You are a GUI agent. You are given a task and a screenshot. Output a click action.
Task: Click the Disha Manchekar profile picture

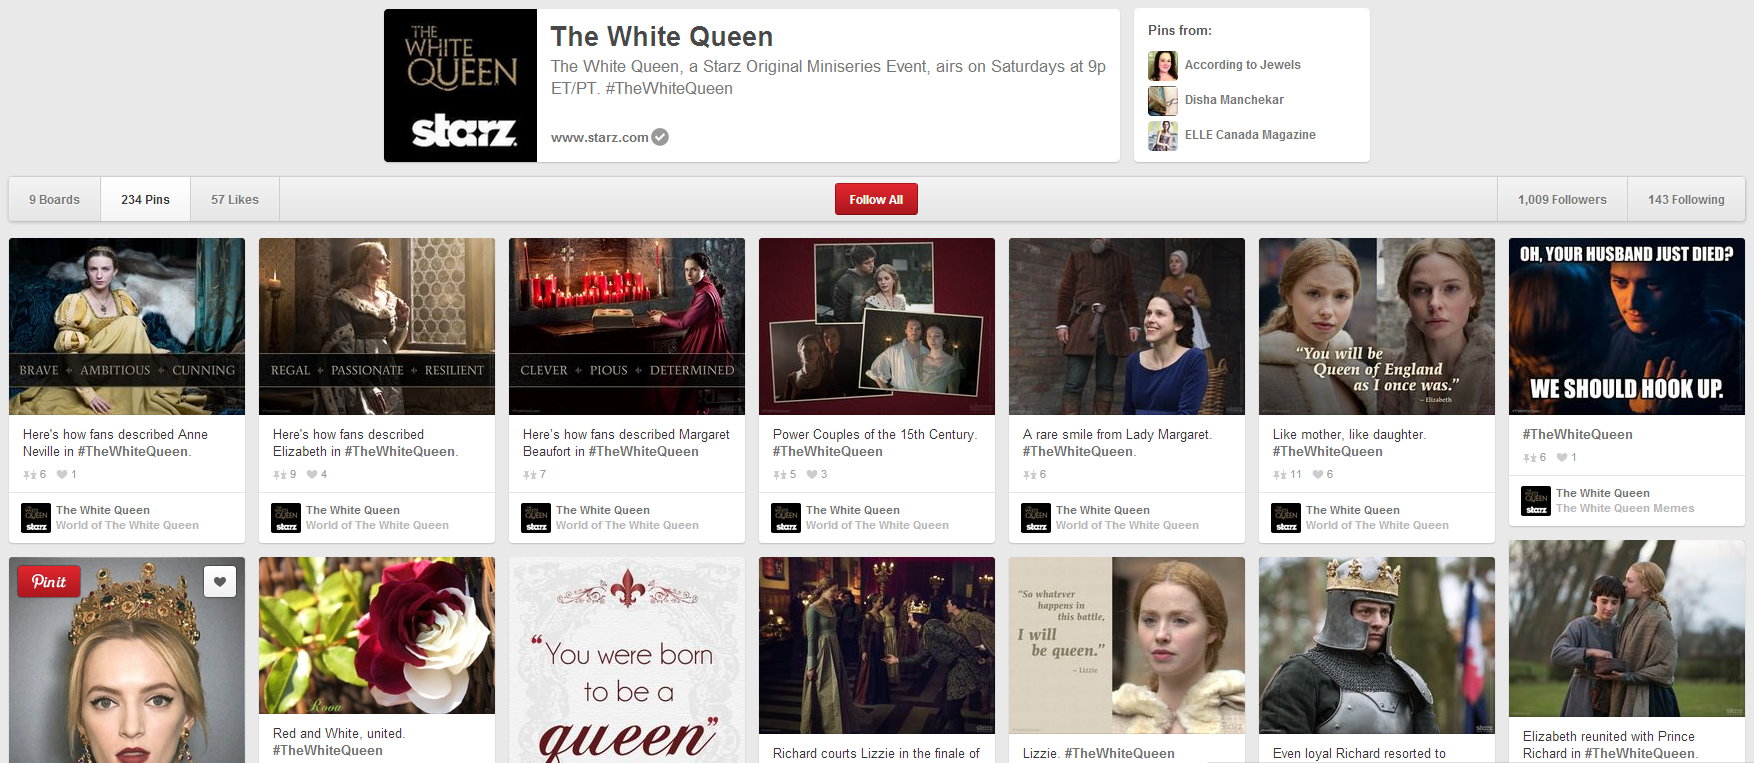click(x=1162, y=100)
